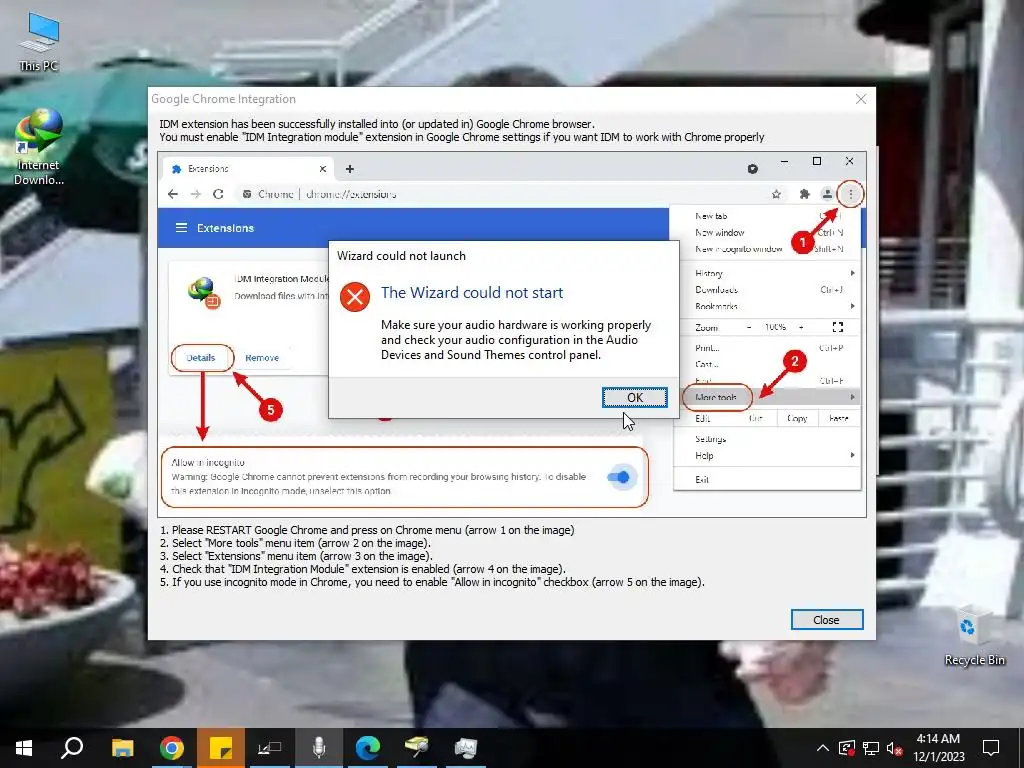Image resolution: width=1024 pixels, height=768 pixels.
Task: Select More tools in illustrated Chrome menu
Action: click(716, 397)
